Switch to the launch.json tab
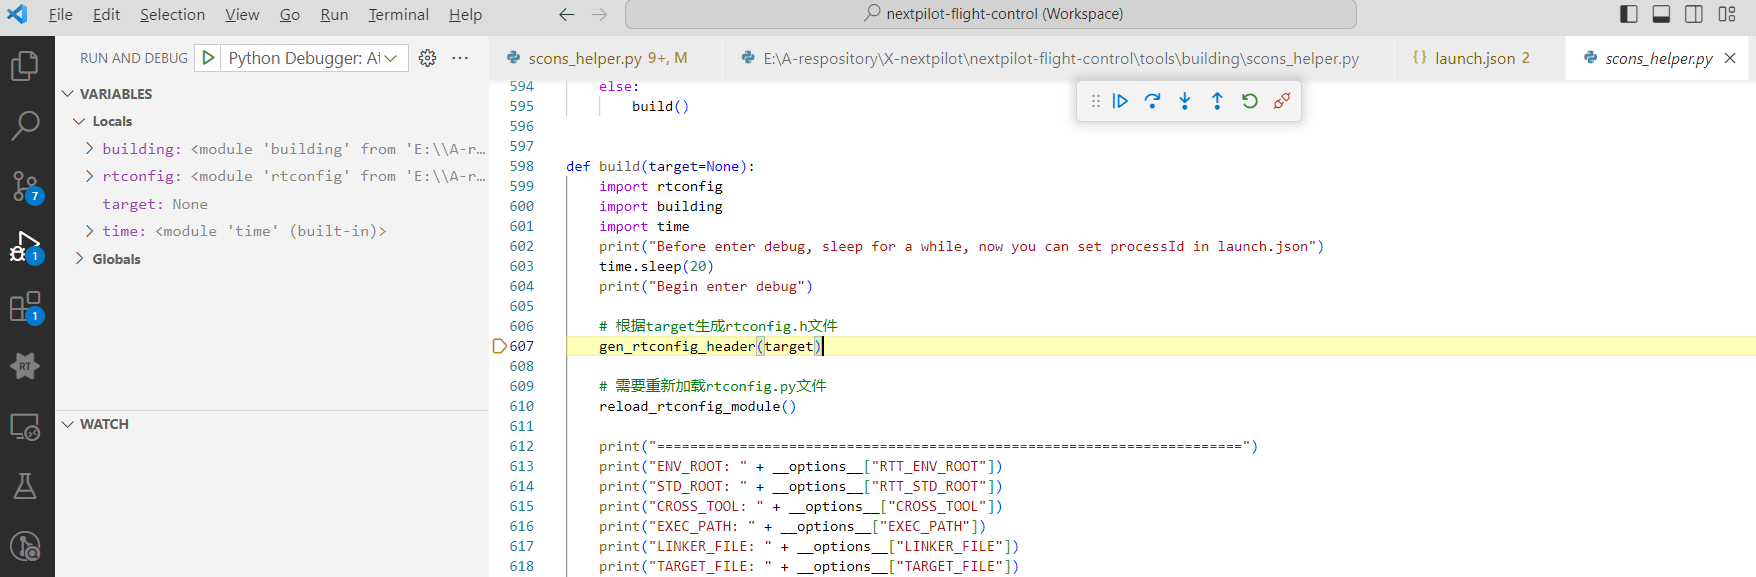This screenshot has width=1756, height=577. tap(1480, 58)
